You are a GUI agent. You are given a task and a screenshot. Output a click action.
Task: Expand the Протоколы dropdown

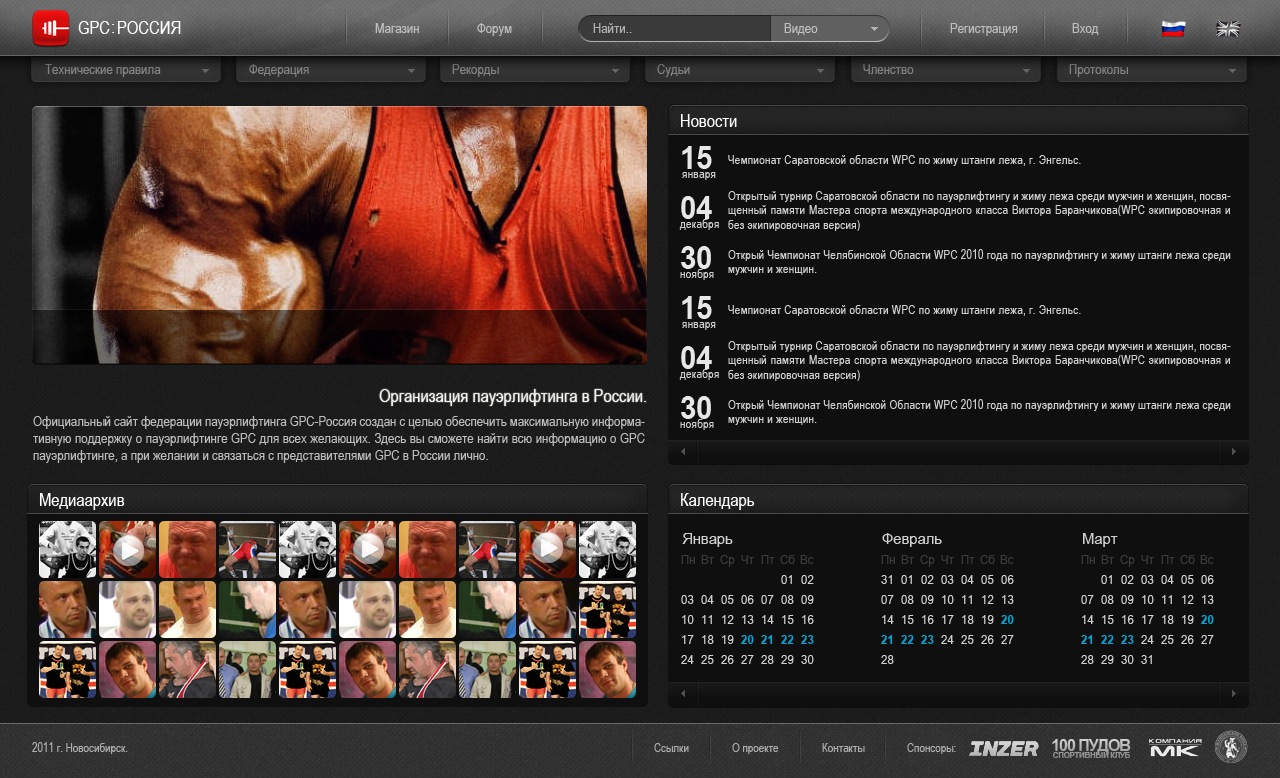pos(1152,70)
